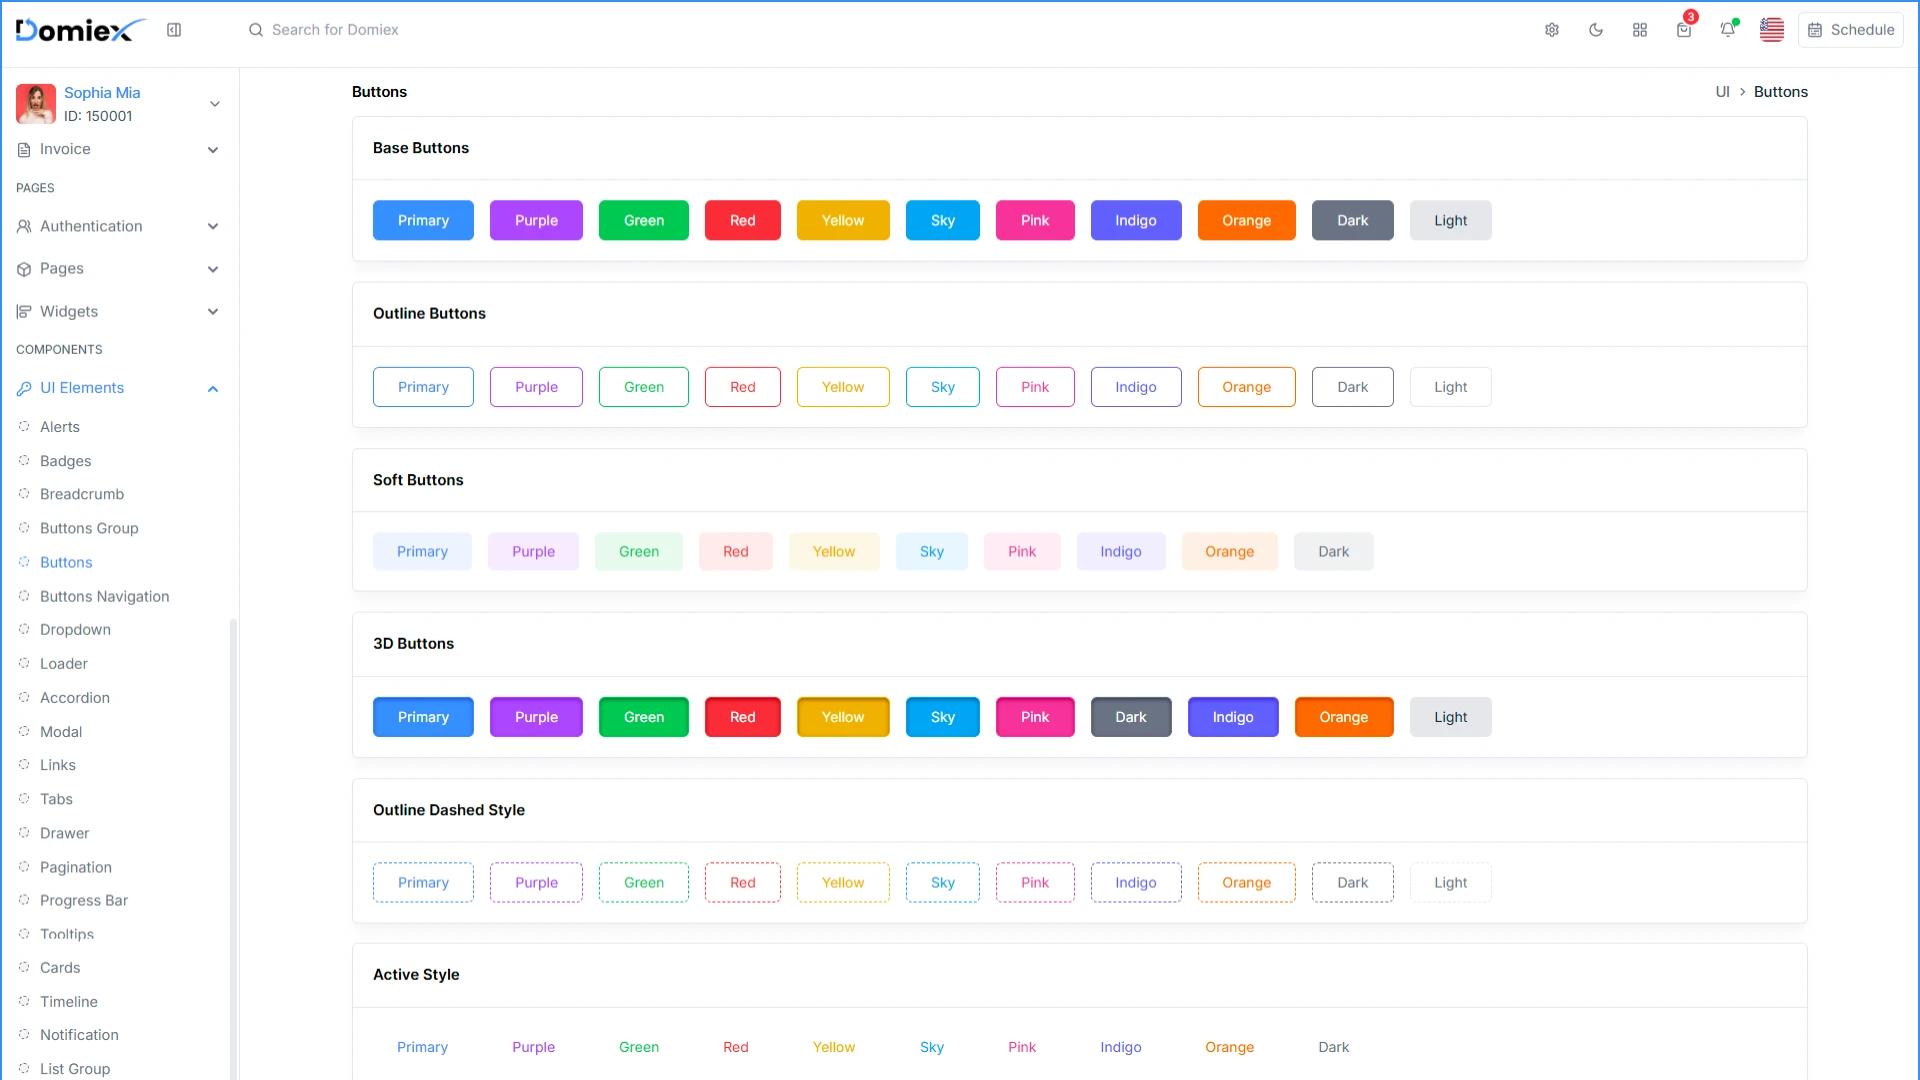Open Tabs in the sidebar
The height and width of the screenshot is (1080, 1920).
56,799
